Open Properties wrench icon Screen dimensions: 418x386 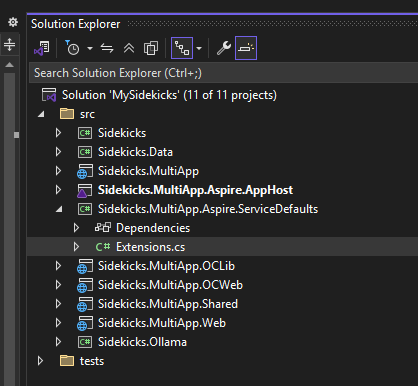224,48
